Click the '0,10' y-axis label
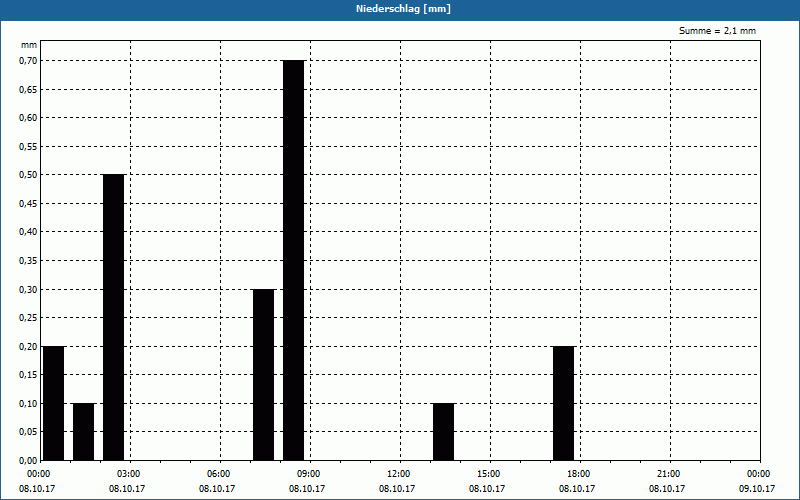The height and width of the screenshot is (500, 800). (28, 404)
